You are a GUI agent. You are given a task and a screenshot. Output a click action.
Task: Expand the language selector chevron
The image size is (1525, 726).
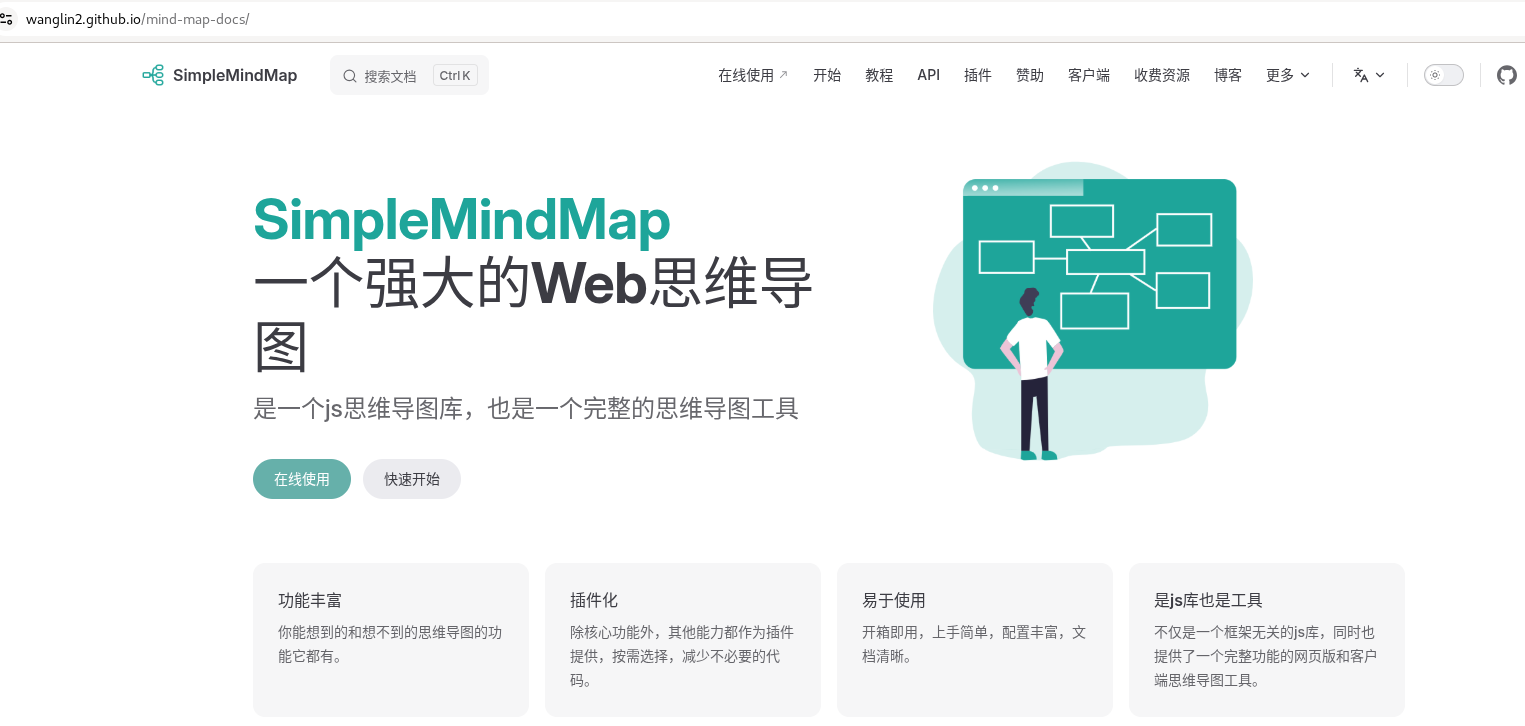pyautogui.click(x=1380, y=76)
